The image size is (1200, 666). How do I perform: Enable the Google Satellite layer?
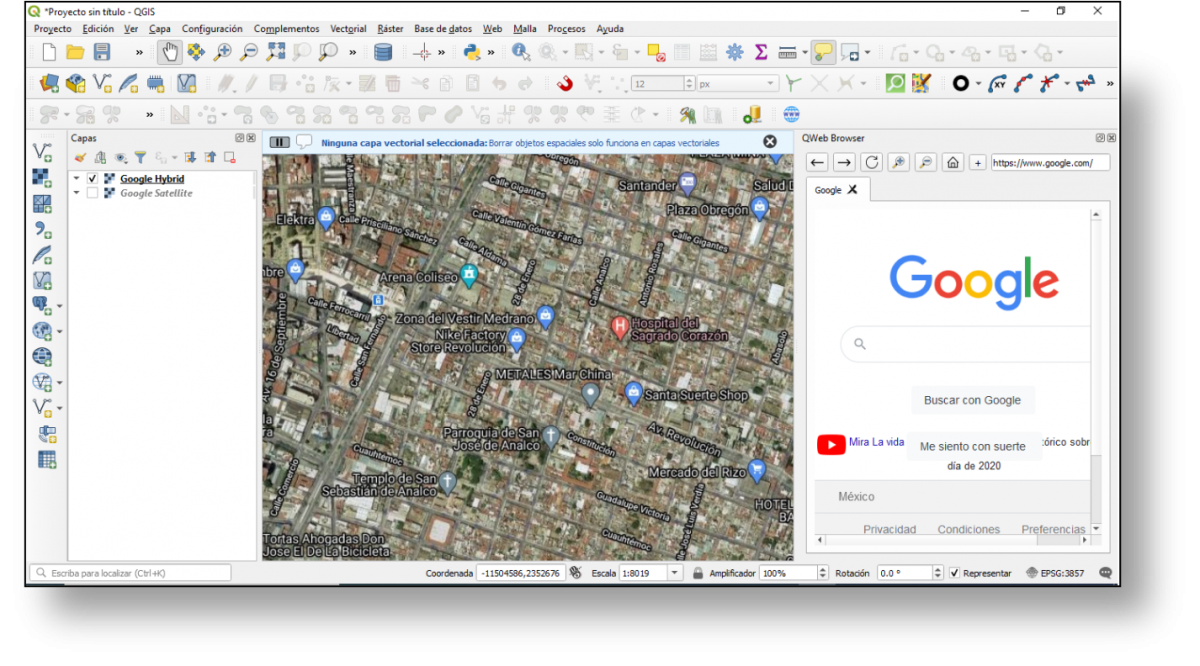click(92, 192)
